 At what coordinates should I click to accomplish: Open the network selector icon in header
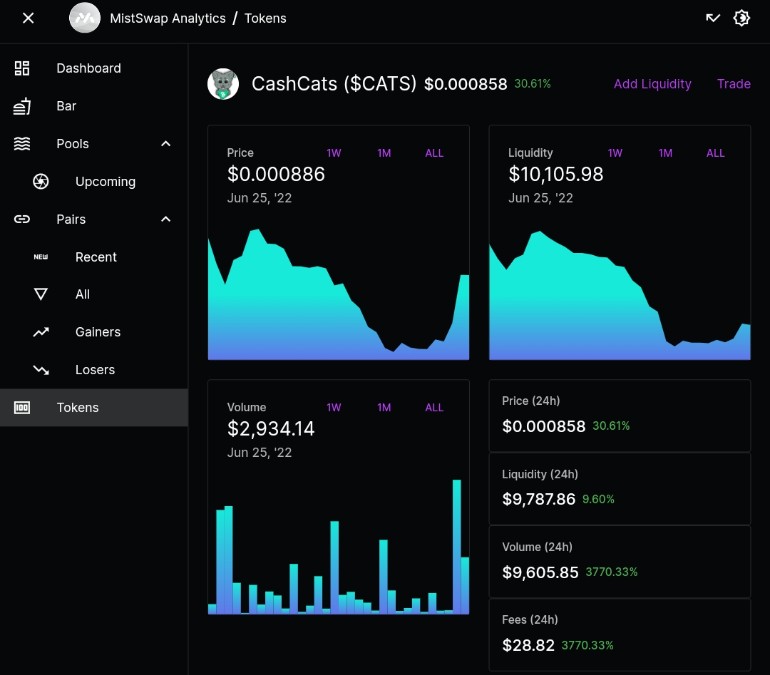click(x=713, y=18)
